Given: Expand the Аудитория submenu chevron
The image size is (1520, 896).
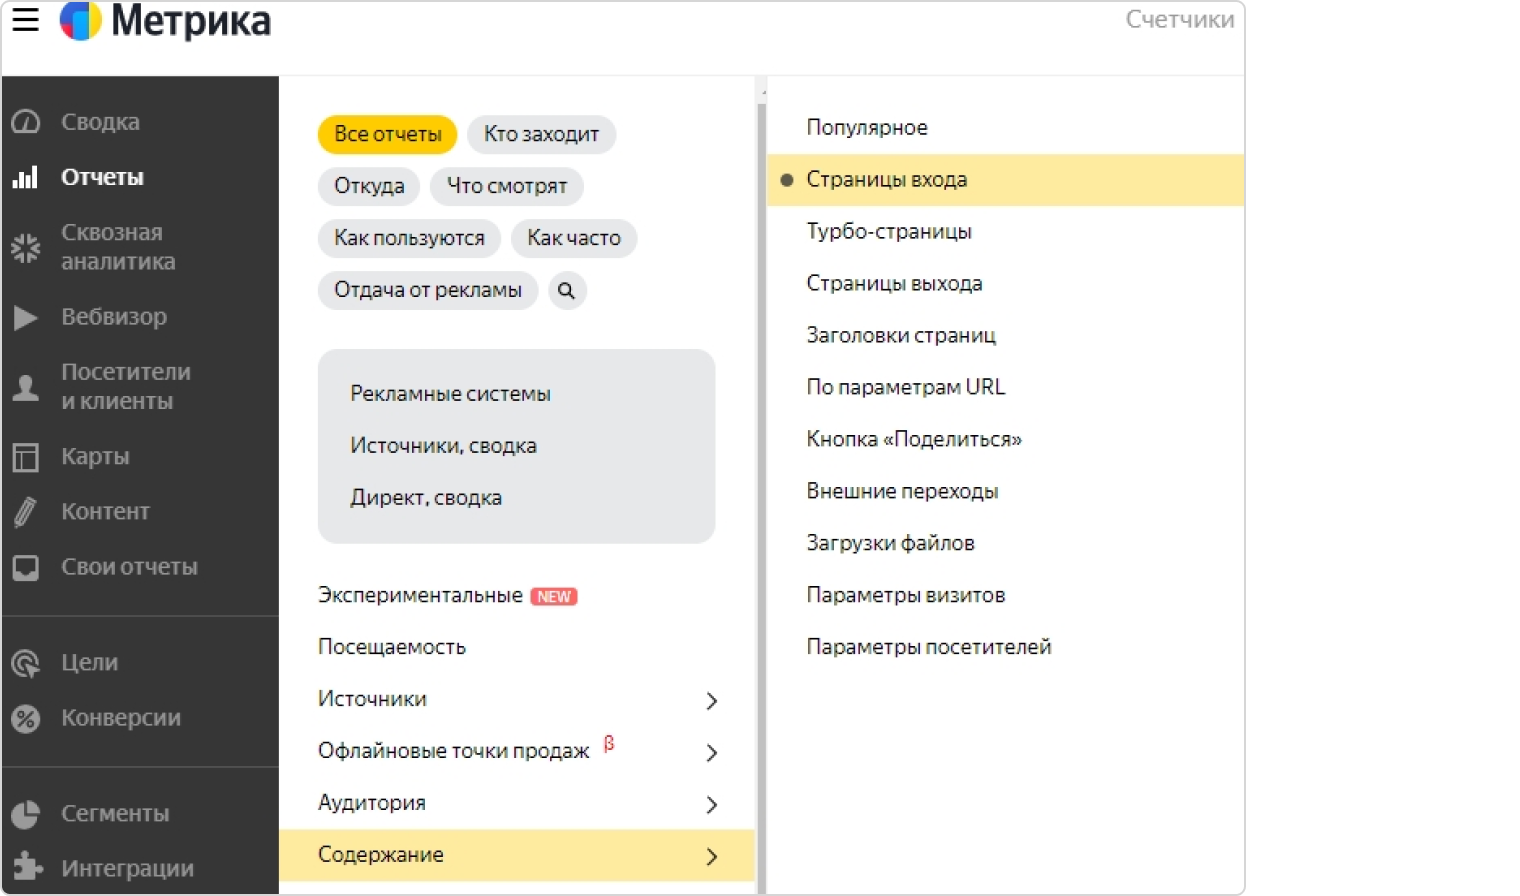Looking at the screenshot, I should pos(711,805).
